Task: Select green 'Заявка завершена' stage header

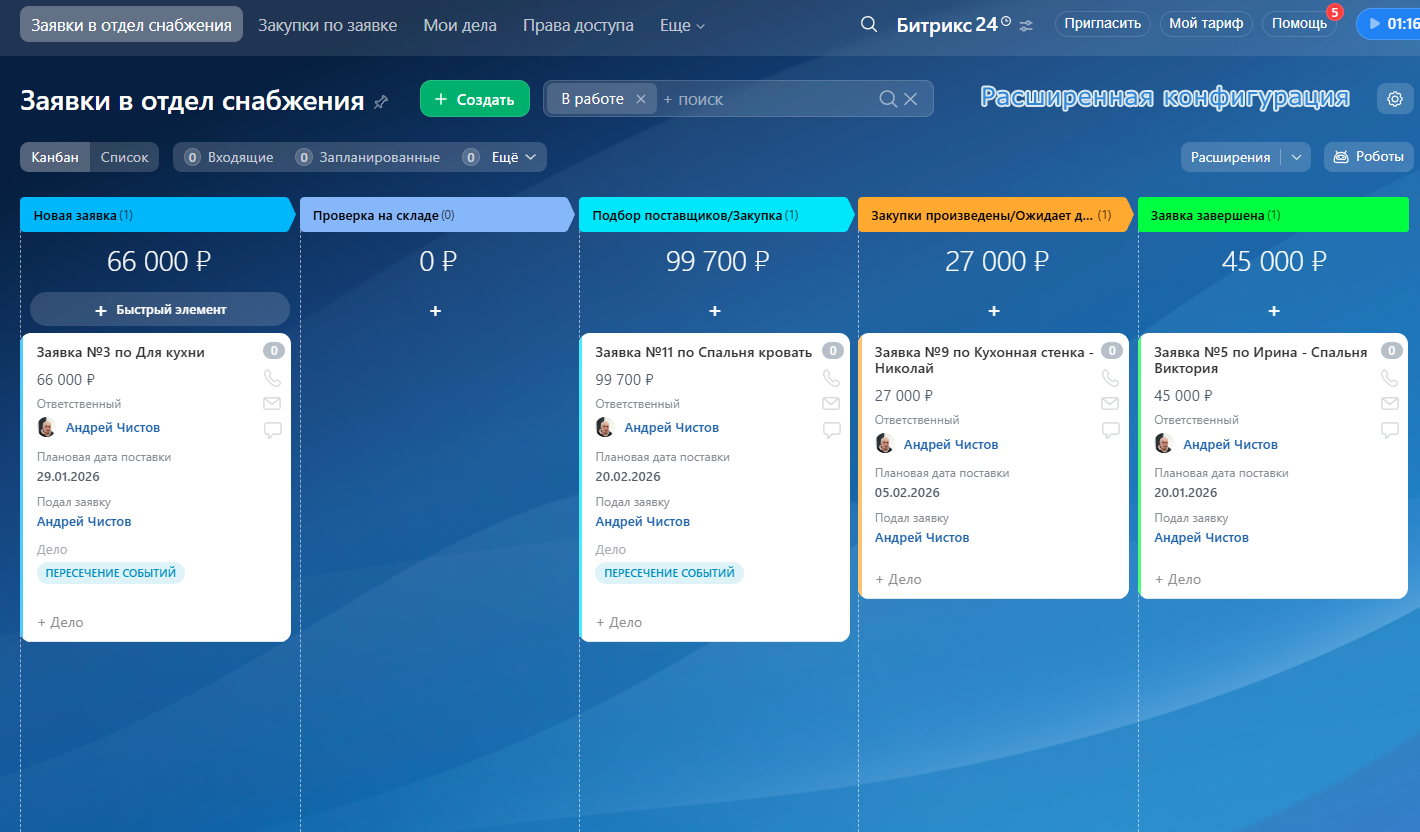Action: tap(1273, 215)
